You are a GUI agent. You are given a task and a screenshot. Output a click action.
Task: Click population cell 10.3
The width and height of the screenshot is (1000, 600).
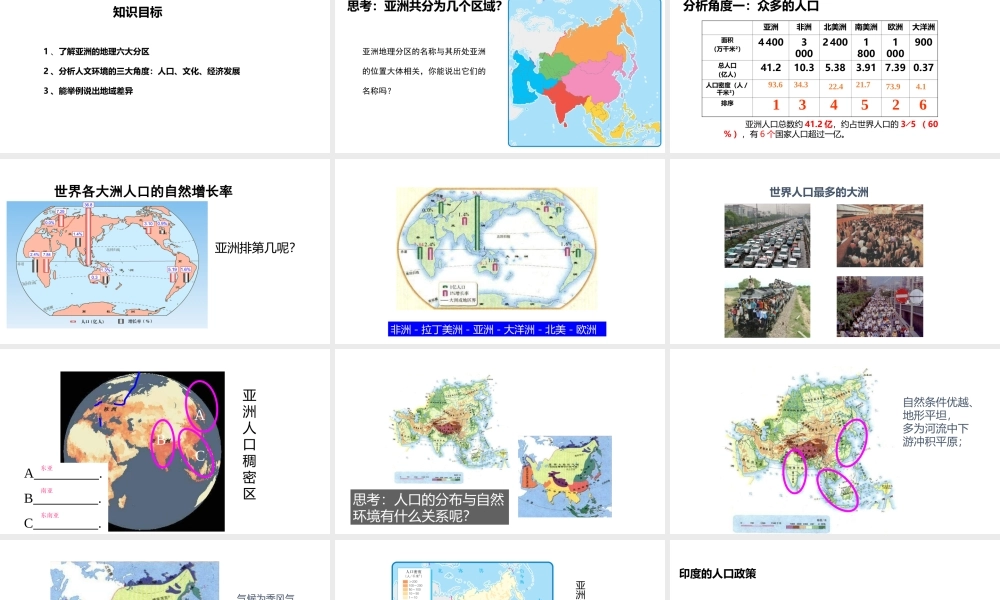pyautogui.click(x=804, y=68)
